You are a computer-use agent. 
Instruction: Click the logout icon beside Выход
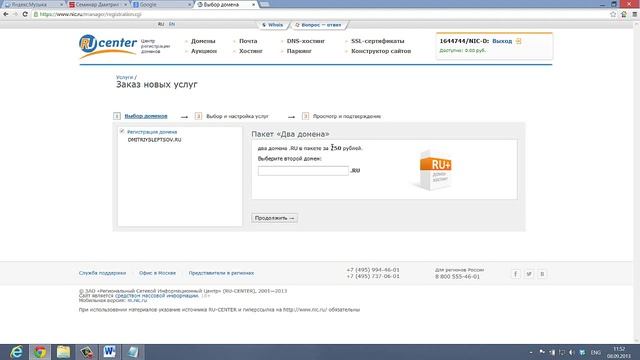[x=518, y=41]
